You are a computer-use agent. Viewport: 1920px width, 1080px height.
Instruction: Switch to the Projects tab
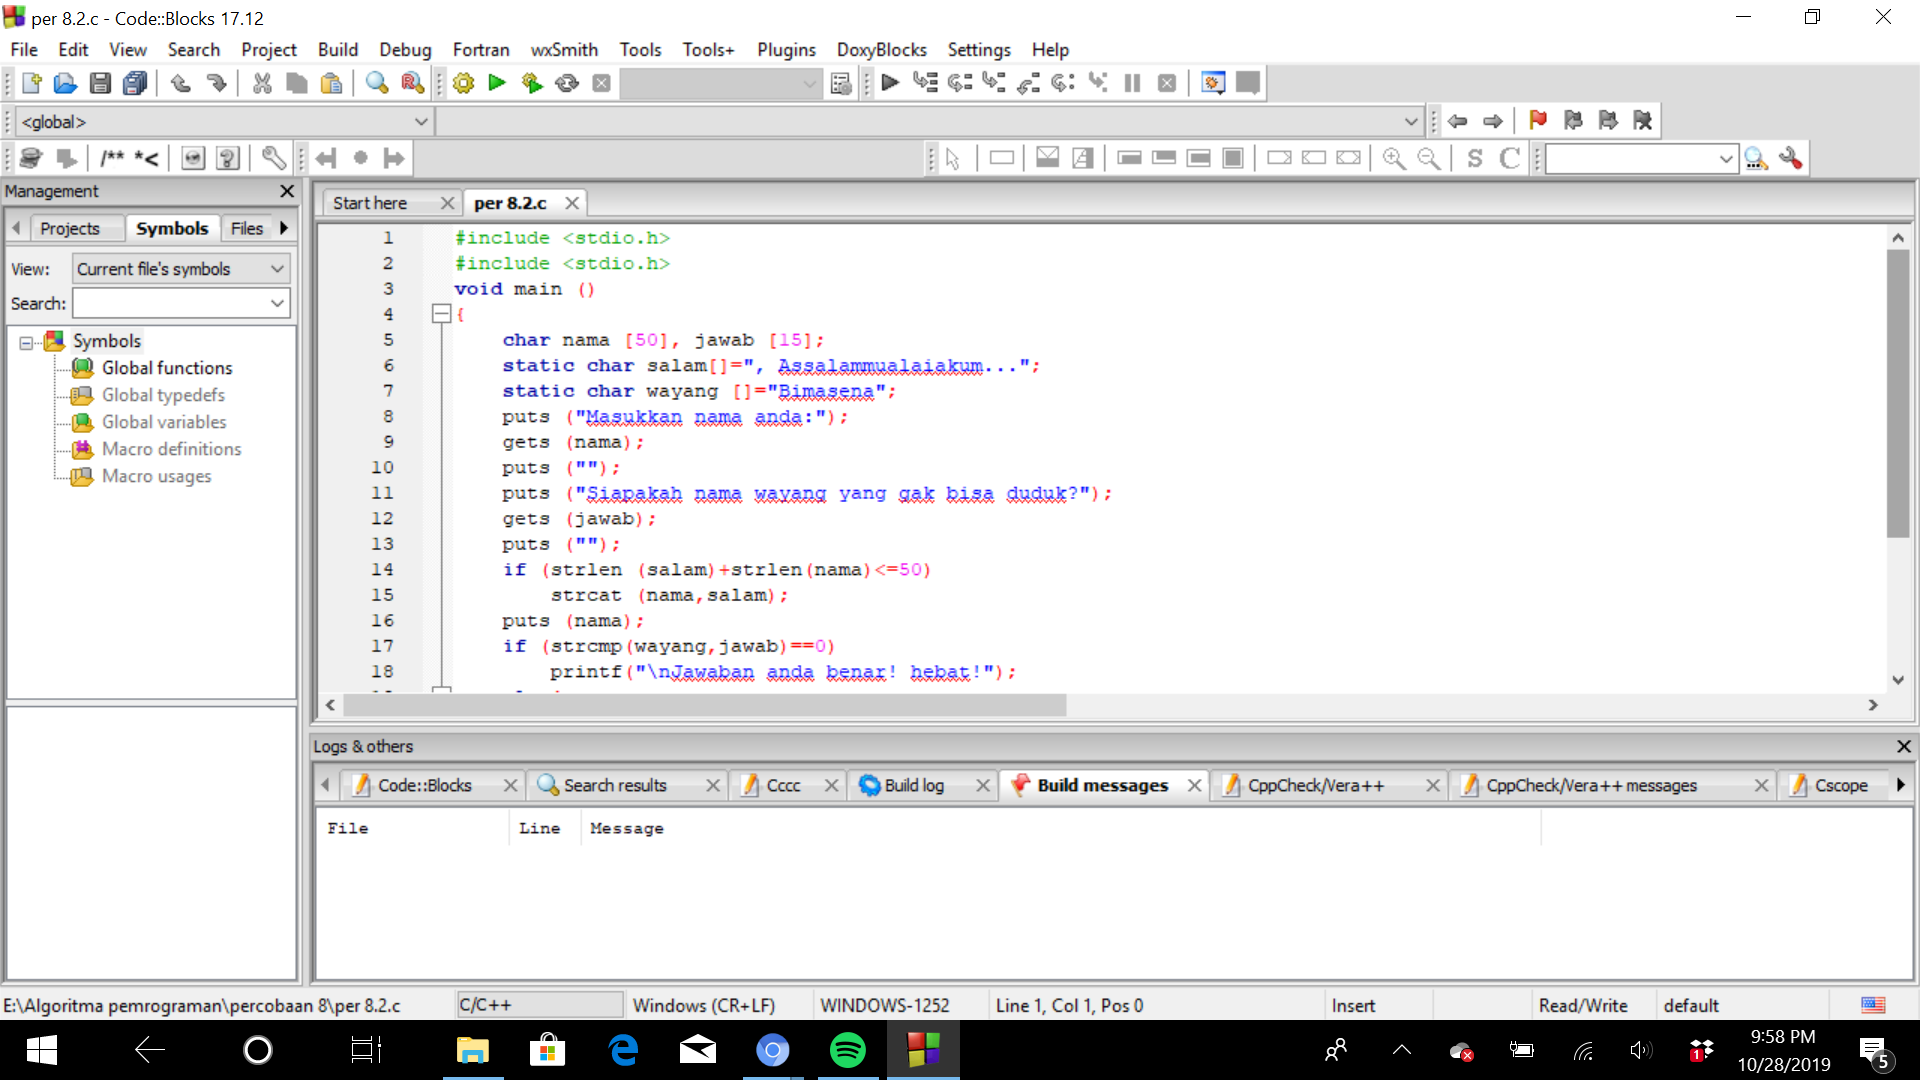point(70,228)
